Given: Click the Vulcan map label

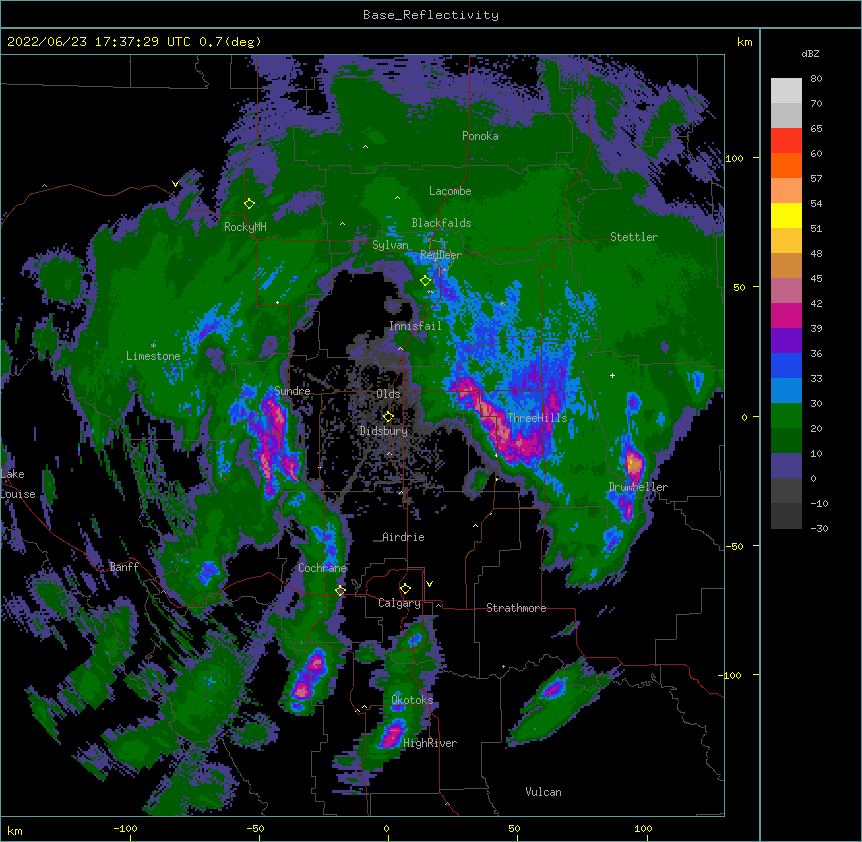Looking at the screenshot, I should (x=543, y=792).
